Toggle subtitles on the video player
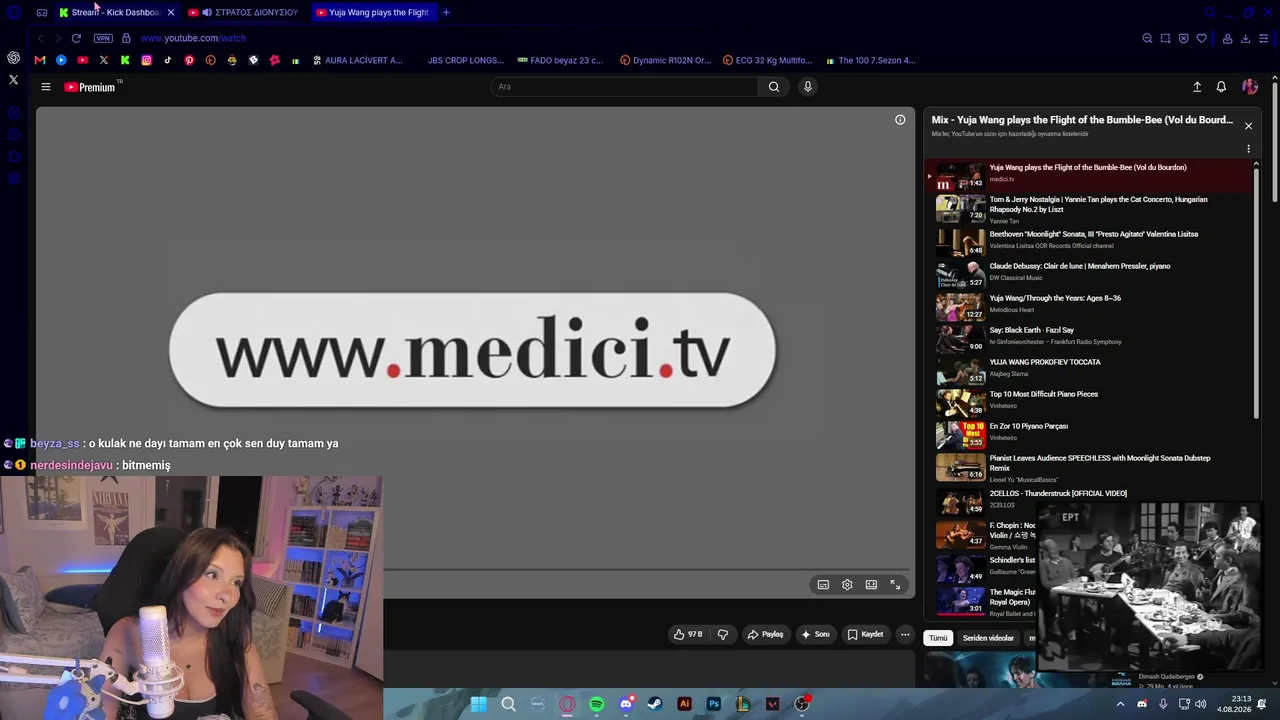The height and width of the screenshot is (720, 1280). pyautogui.click(x=823, y=585)
